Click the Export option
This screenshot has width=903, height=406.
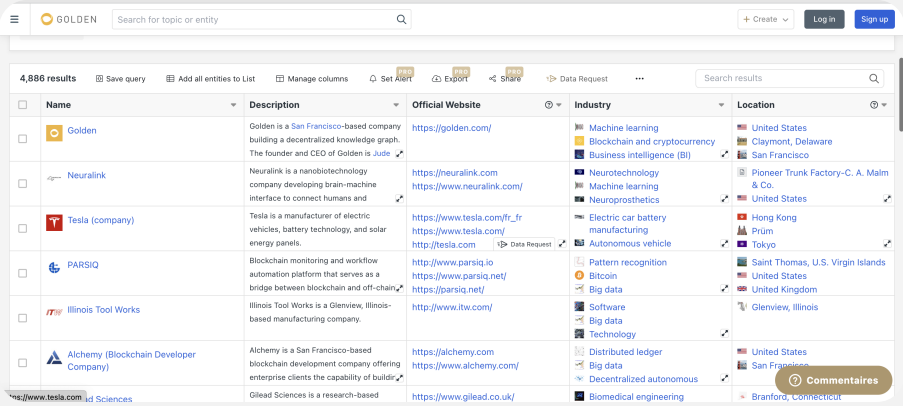450,79
